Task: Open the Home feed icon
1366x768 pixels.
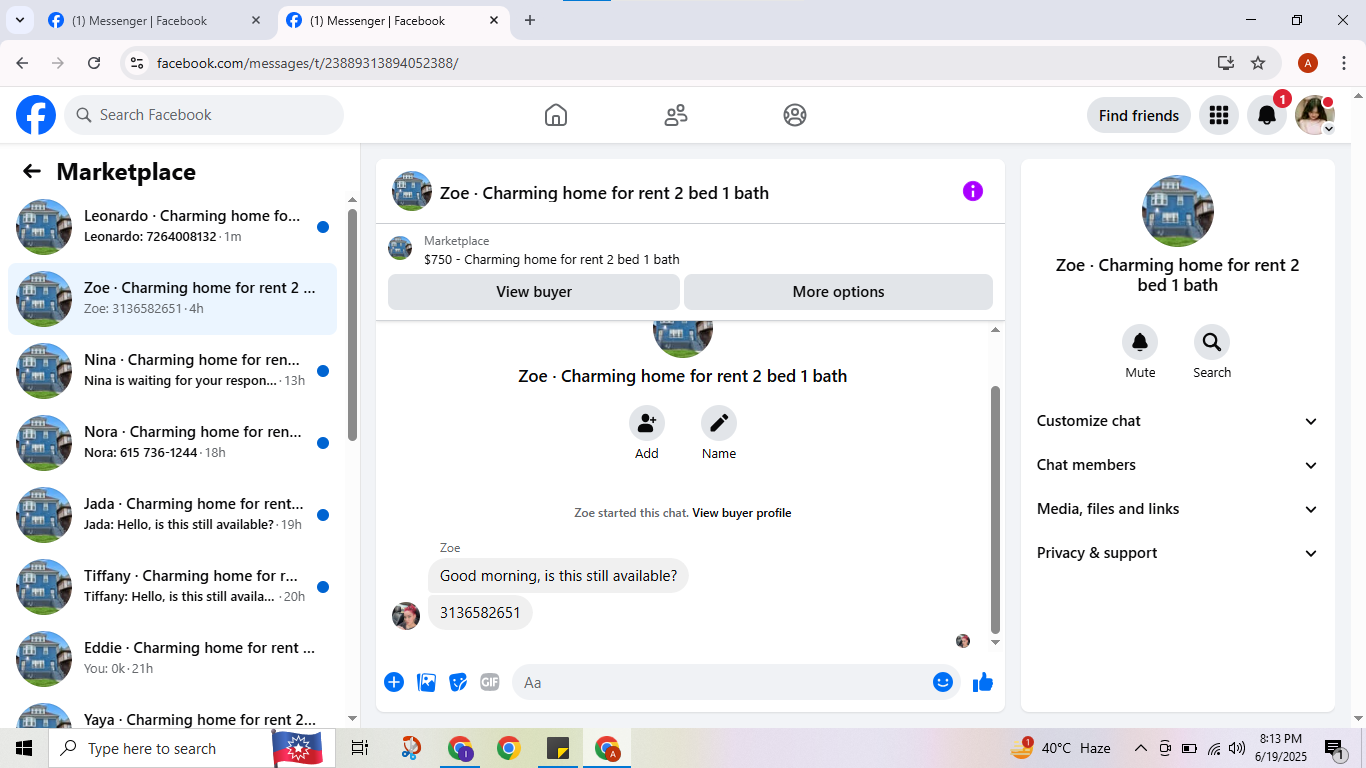Action: (x=556, y=115)
